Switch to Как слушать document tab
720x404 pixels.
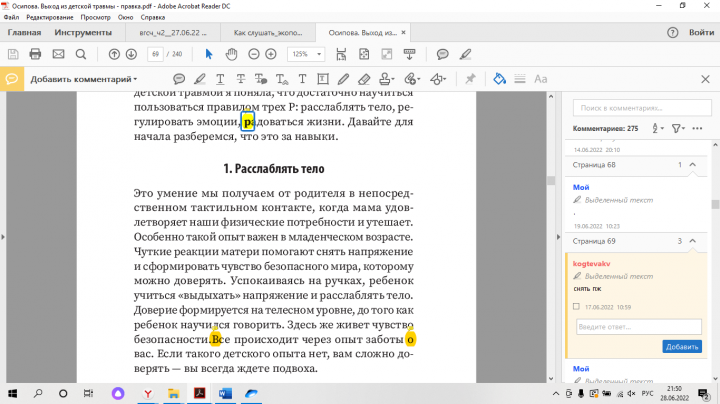[268, 33]
